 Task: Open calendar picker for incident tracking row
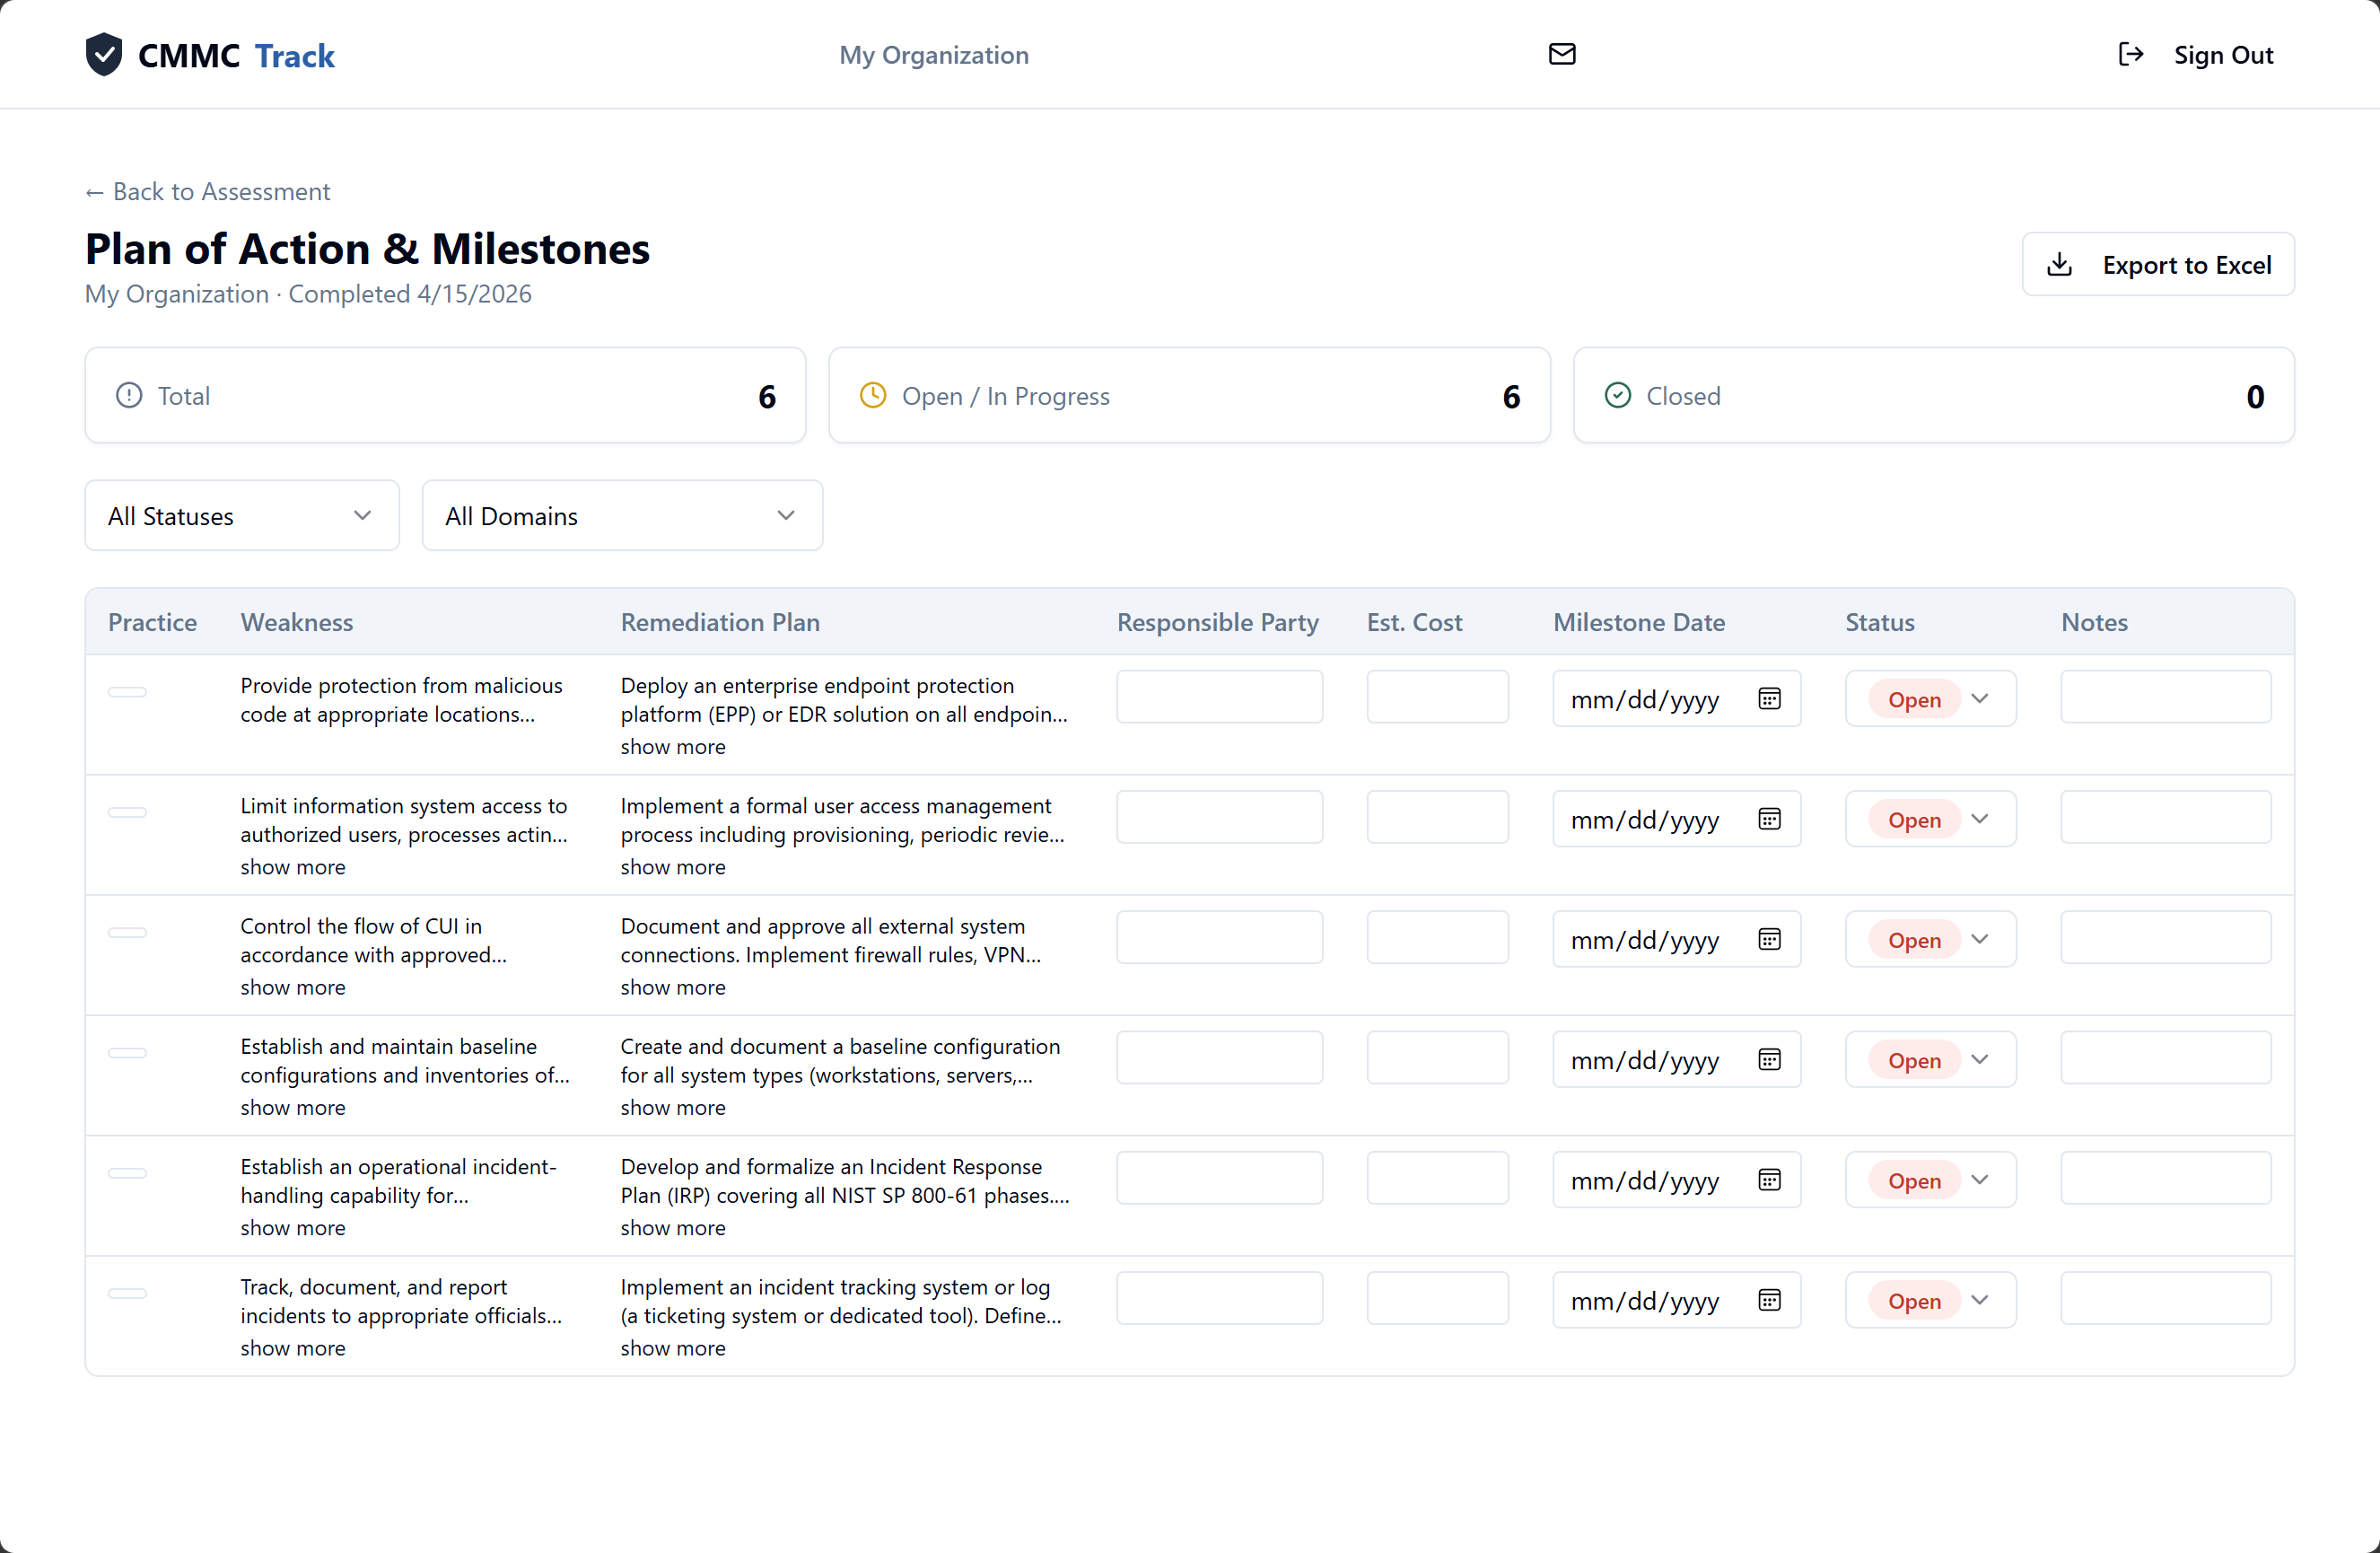1769,1300
